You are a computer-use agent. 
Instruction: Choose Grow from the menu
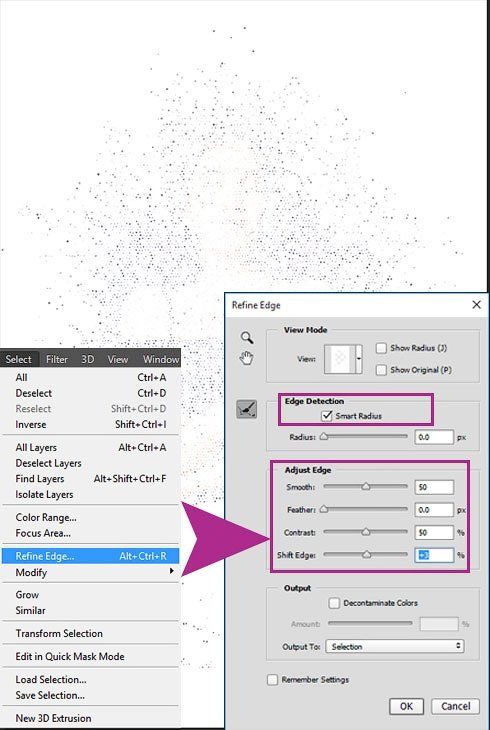click(91, 595)
